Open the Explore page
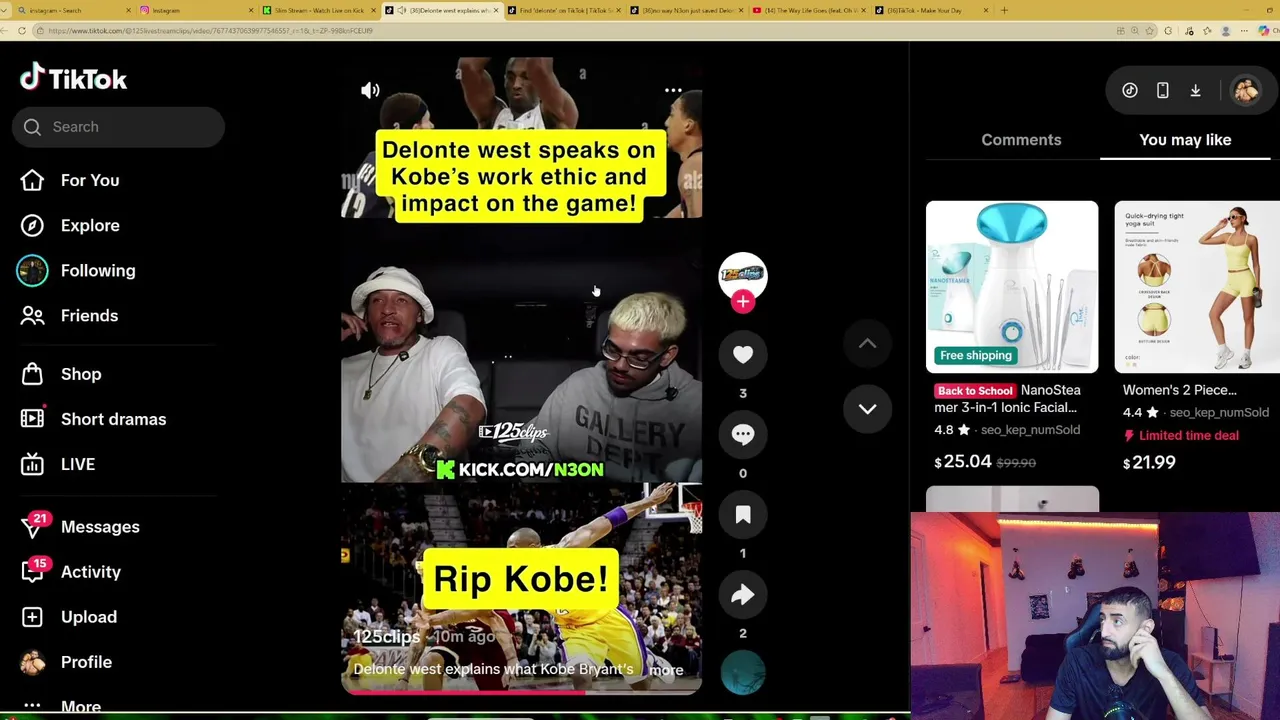The image size is (1280, 720). coord(90,225)
